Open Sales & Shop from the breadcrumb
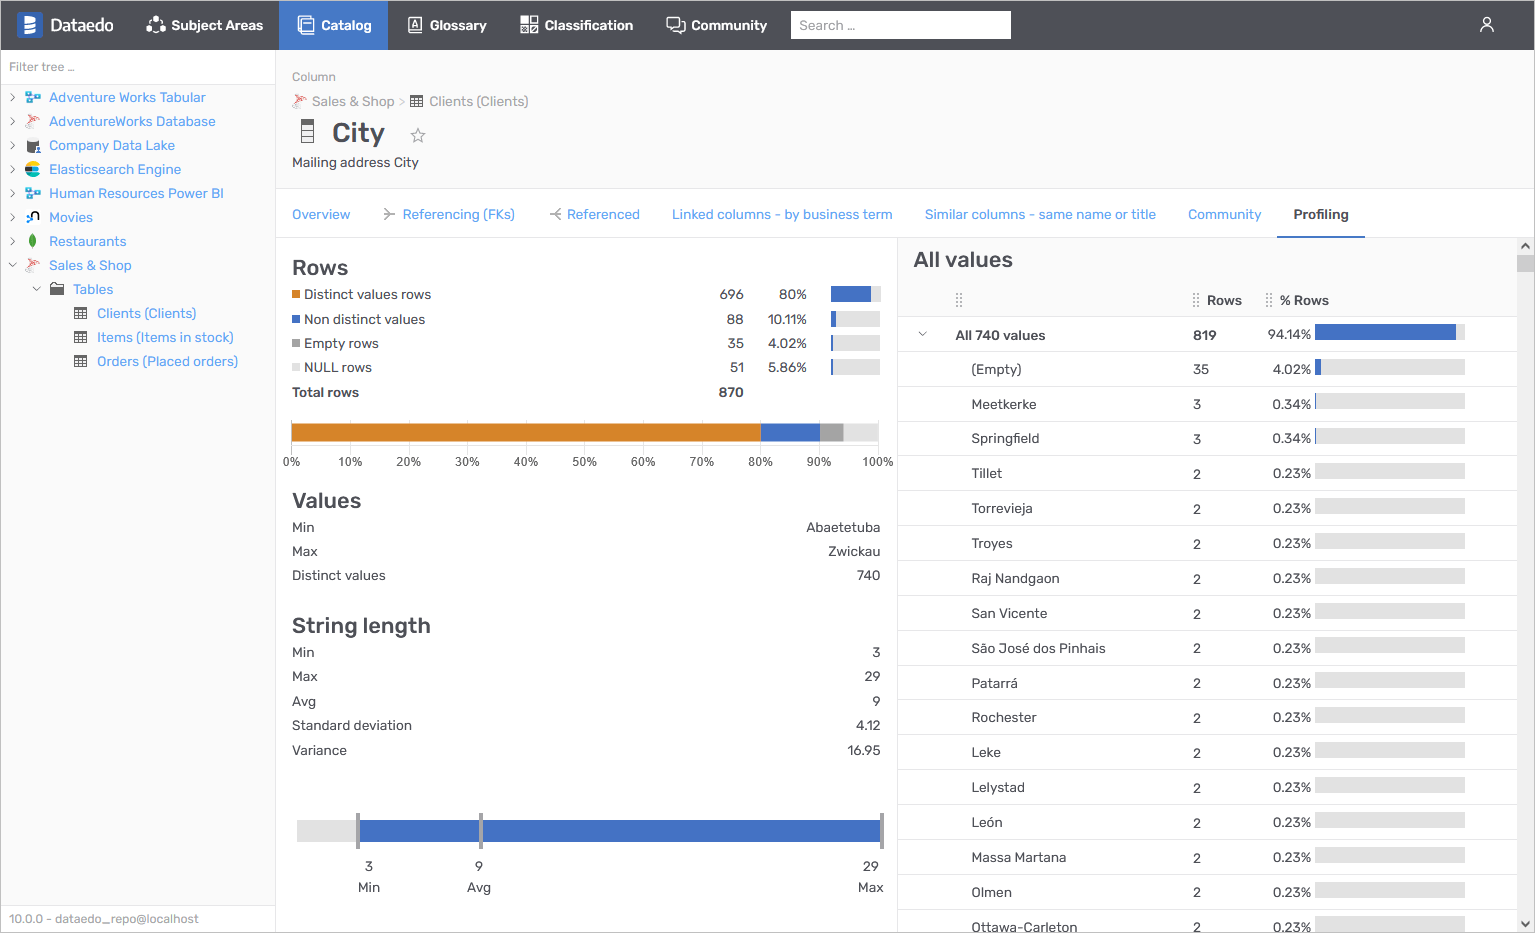This screenshot has width=1535, height=933. click(353, 101)
